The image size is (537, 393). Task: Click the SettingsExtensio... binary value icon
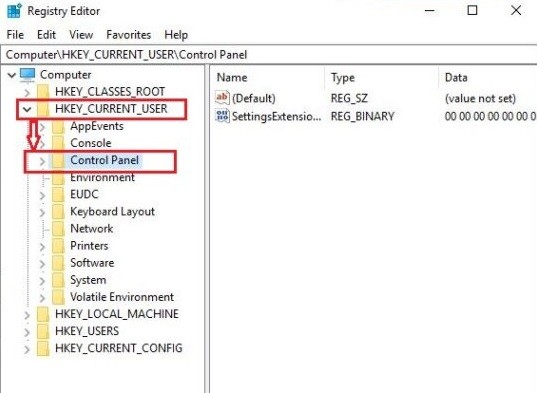click(222, 116)
